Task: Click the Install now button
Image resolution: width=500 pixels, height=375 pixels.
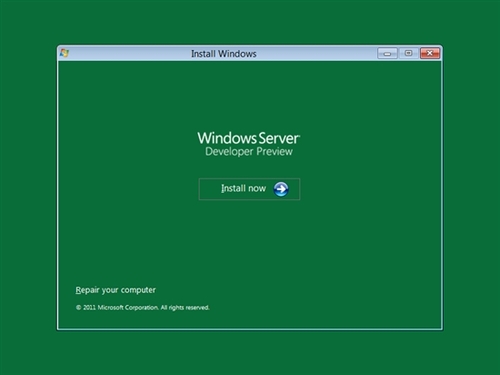Action: coord(249,189)
